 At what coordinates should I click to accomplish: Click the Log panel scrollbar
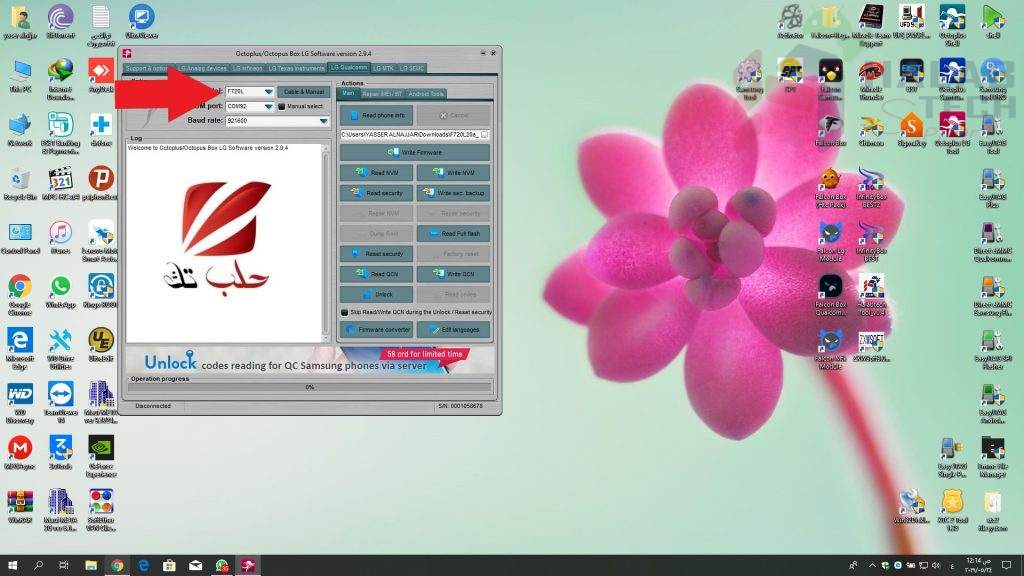coord(327,243)
